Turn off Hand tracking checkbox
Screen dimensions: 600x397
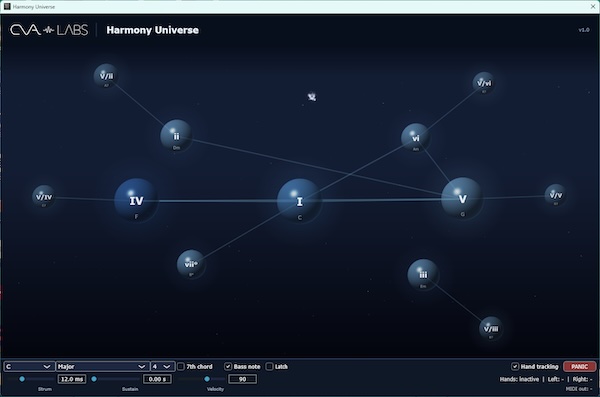pyautogui.click(x=515, y=366)
